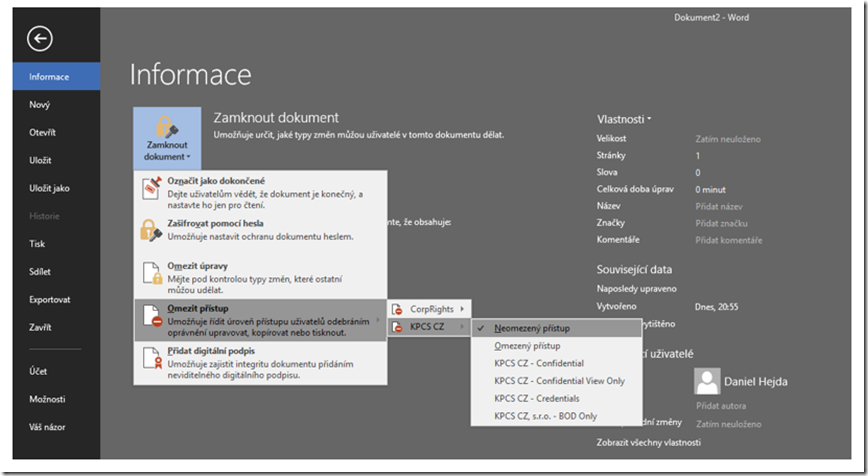Apply KPCS CZ - Confidential policy
This screenshot has height=476, width=868.
556,364
